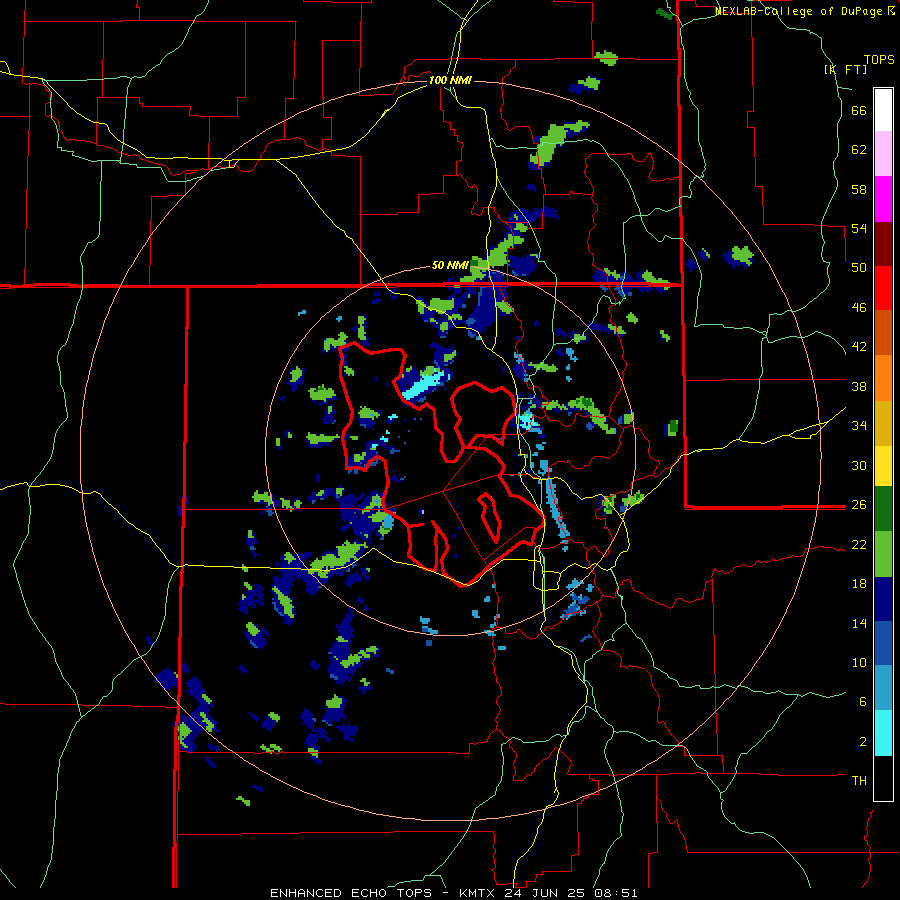Click the light pink legend swatch
This screenshot has width=900, height=900.
[883, 153]
